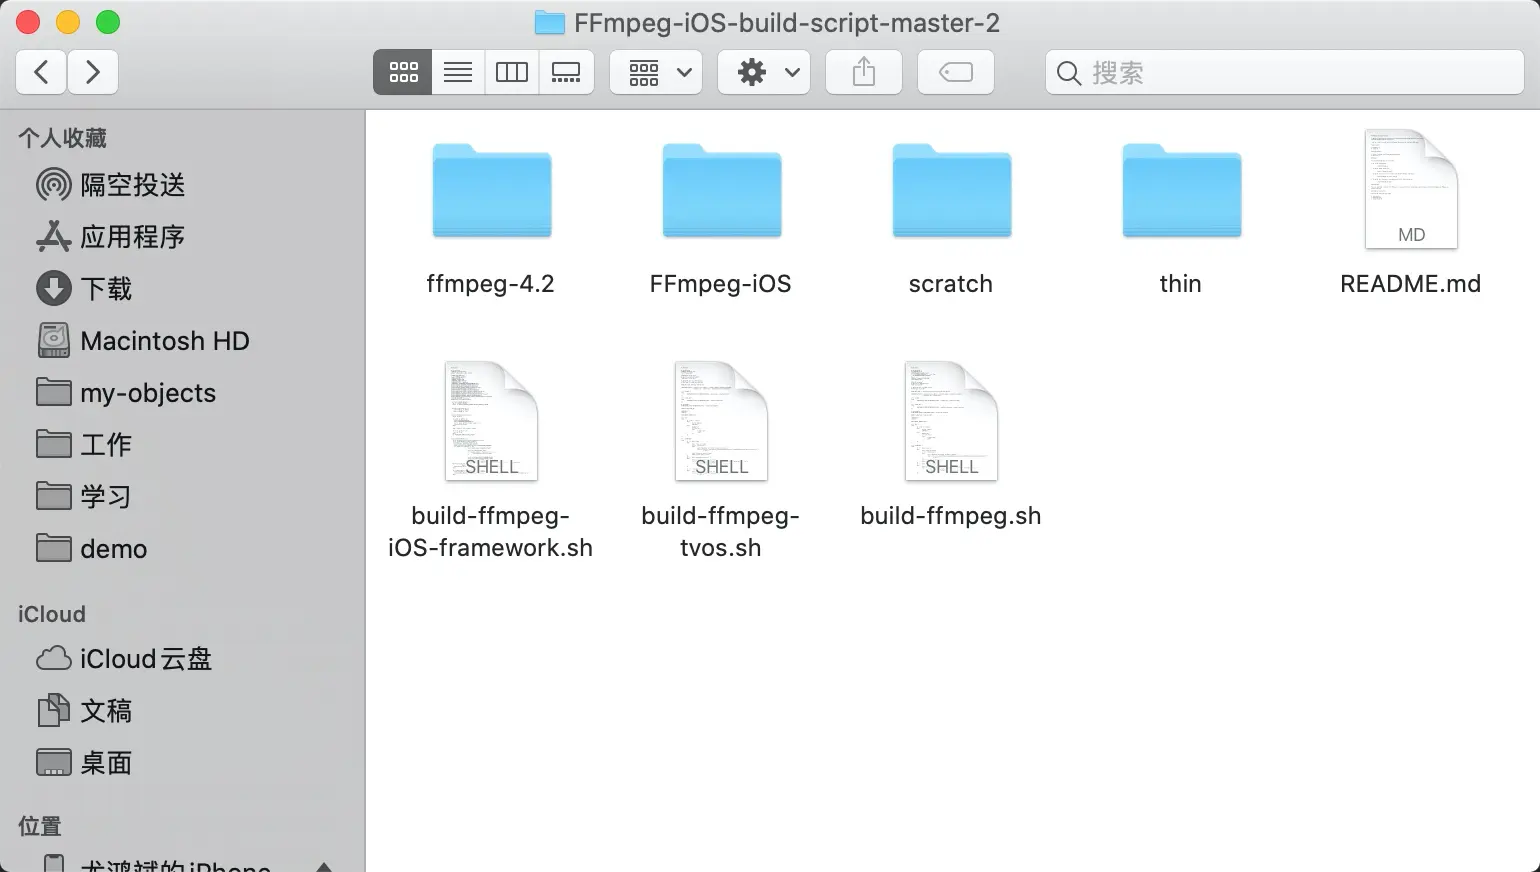The image size is (1540, 872).
Task: Select the README.md file icon
Action: (x=1411, y=189)
